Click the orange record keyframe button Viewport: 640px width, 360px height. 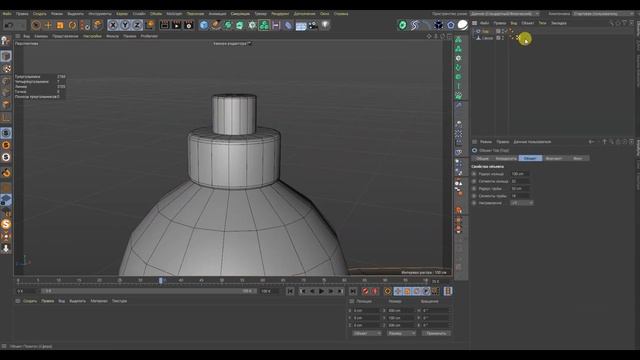(365, 291)
